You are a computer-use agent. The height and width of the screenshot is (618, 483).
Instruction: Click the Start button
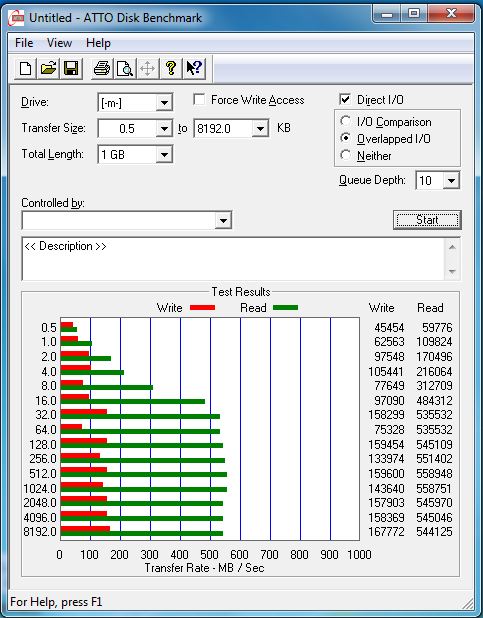[427, 220]
